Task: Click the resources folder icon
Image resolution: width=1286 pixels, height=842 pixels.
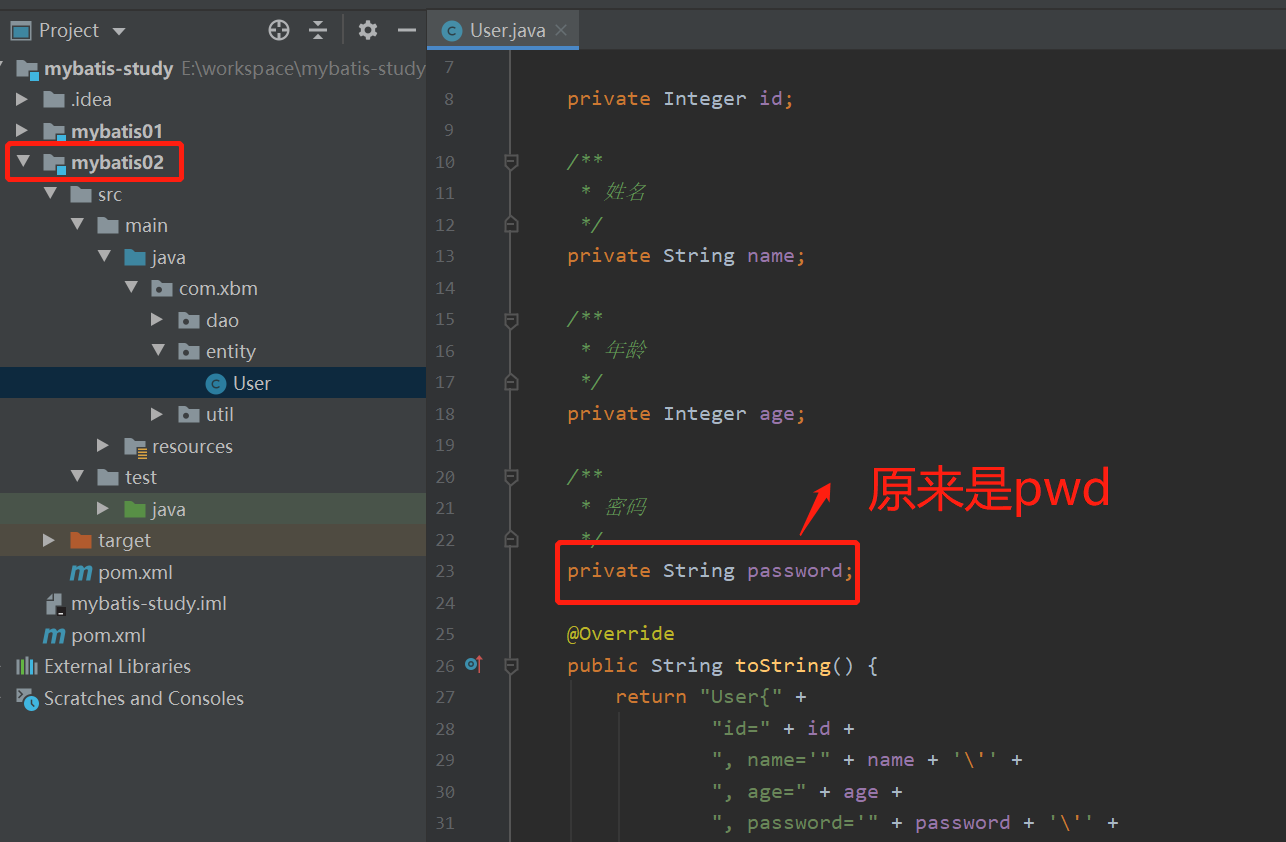Action: click(x=135, y=446)
